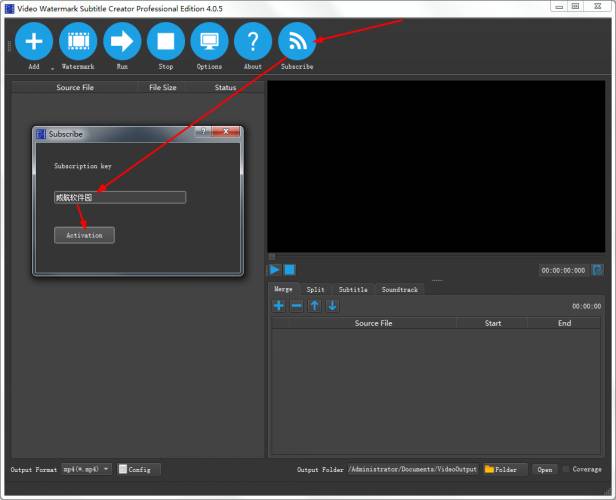
Task: Click the Subscribe feed icon
Action: [x=297, y=41]
